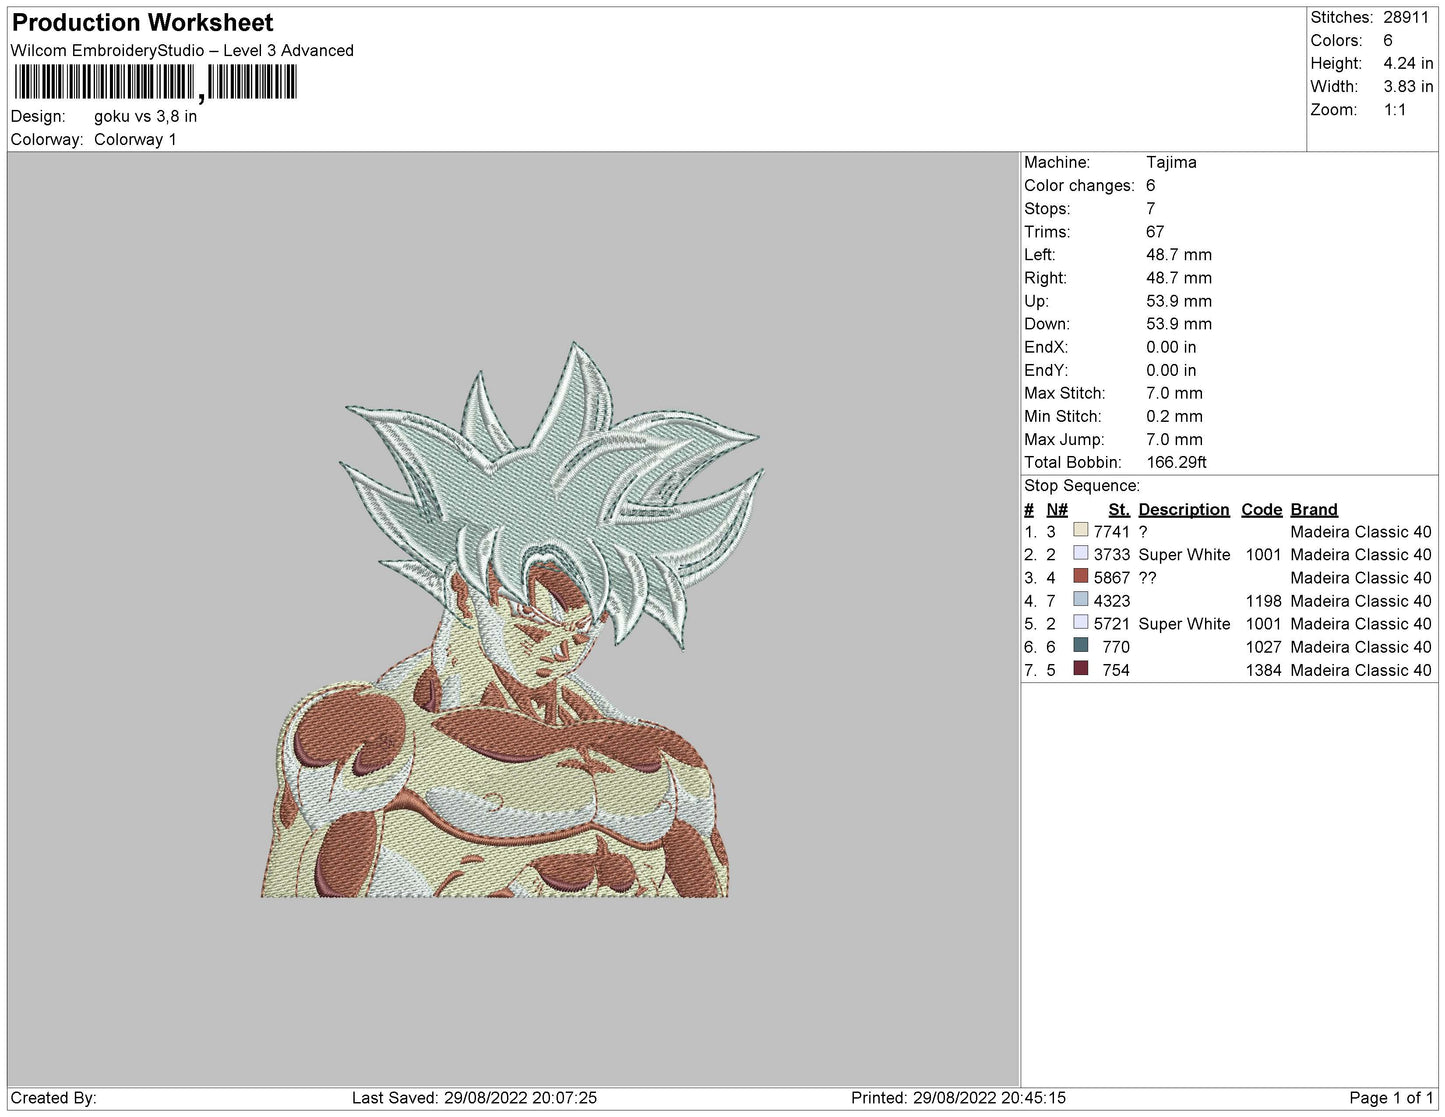
Task: Click the 'St.' column header
Action: coord(1118,509)
